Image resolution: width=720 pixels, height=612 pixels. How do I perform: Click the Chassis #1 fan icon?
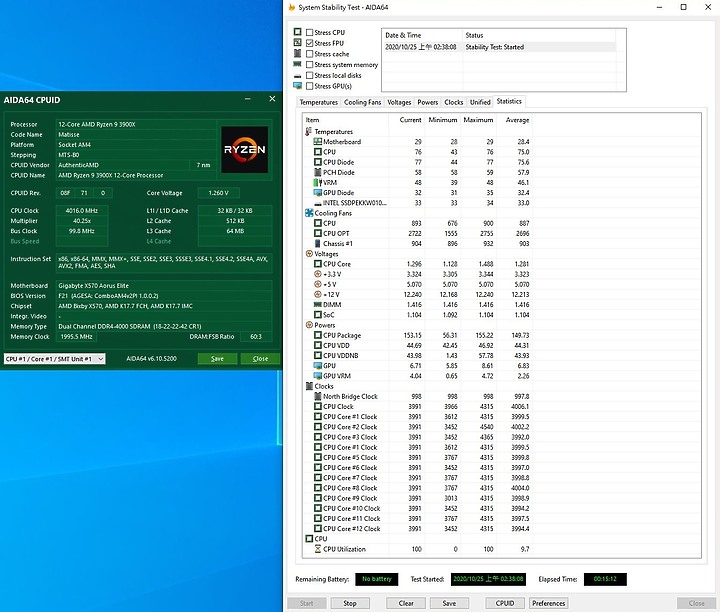tap(317, 244)
